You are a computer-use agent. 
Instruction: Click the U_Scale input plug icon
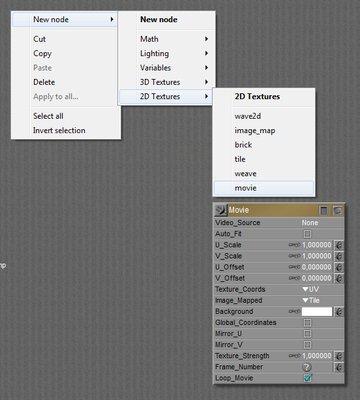[x=294, y=245]
